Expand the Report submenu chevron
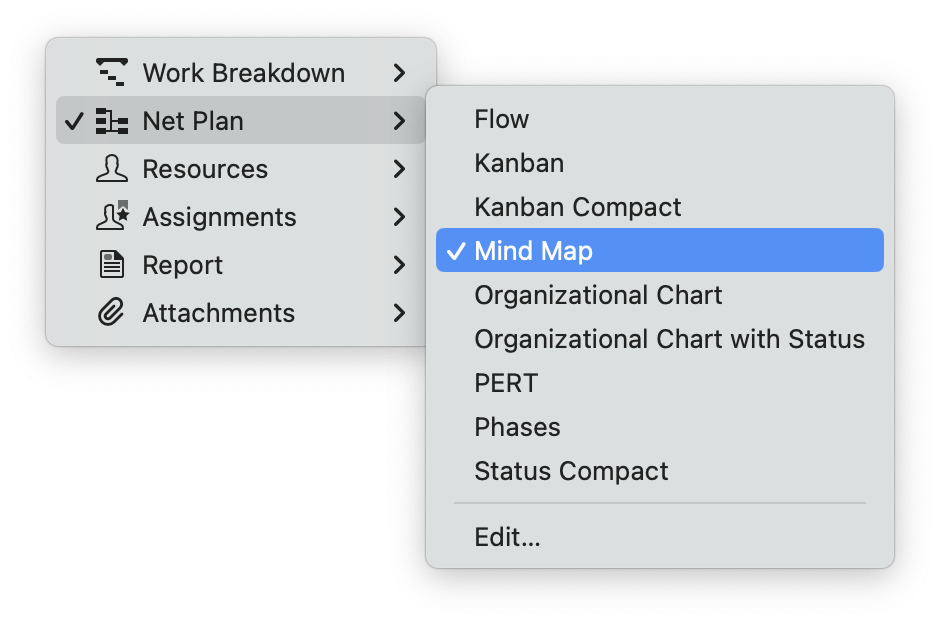The image size is (940, 622). click(x=399, y=264)
